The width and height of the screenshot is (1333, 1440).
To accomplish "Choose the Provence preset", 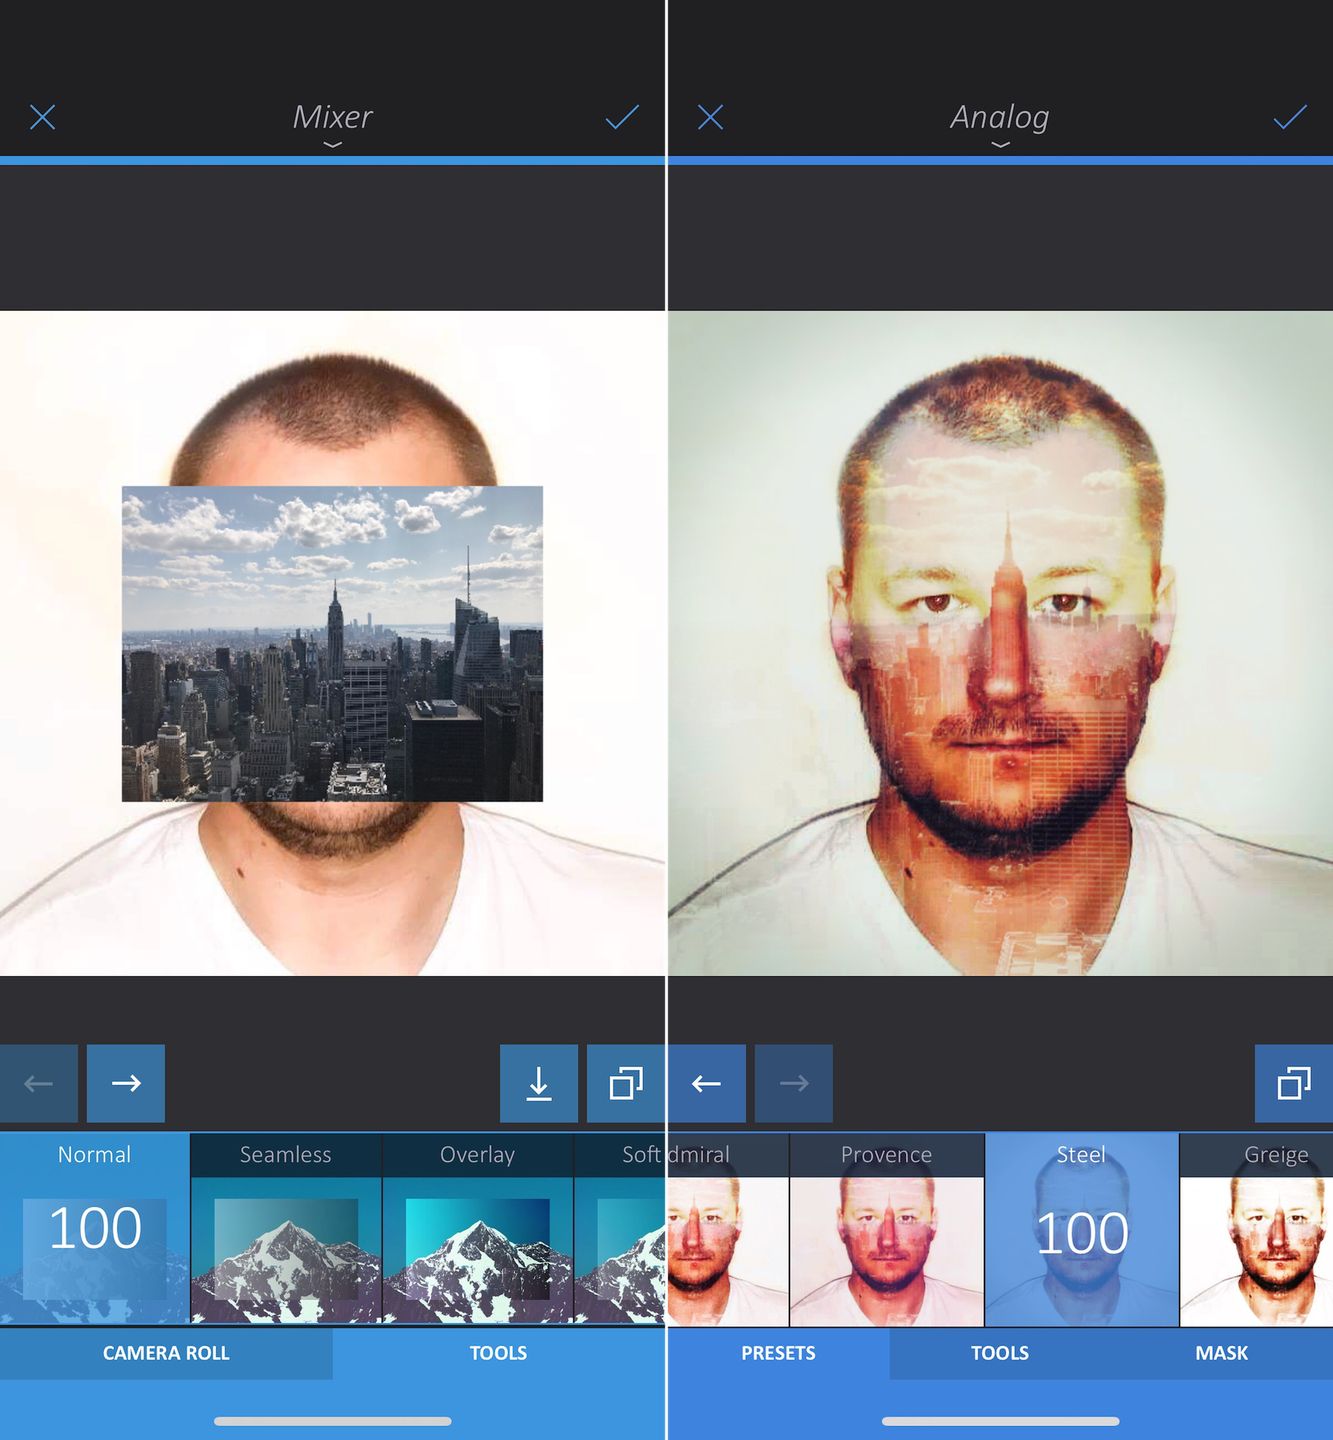I will (887, 1229).
